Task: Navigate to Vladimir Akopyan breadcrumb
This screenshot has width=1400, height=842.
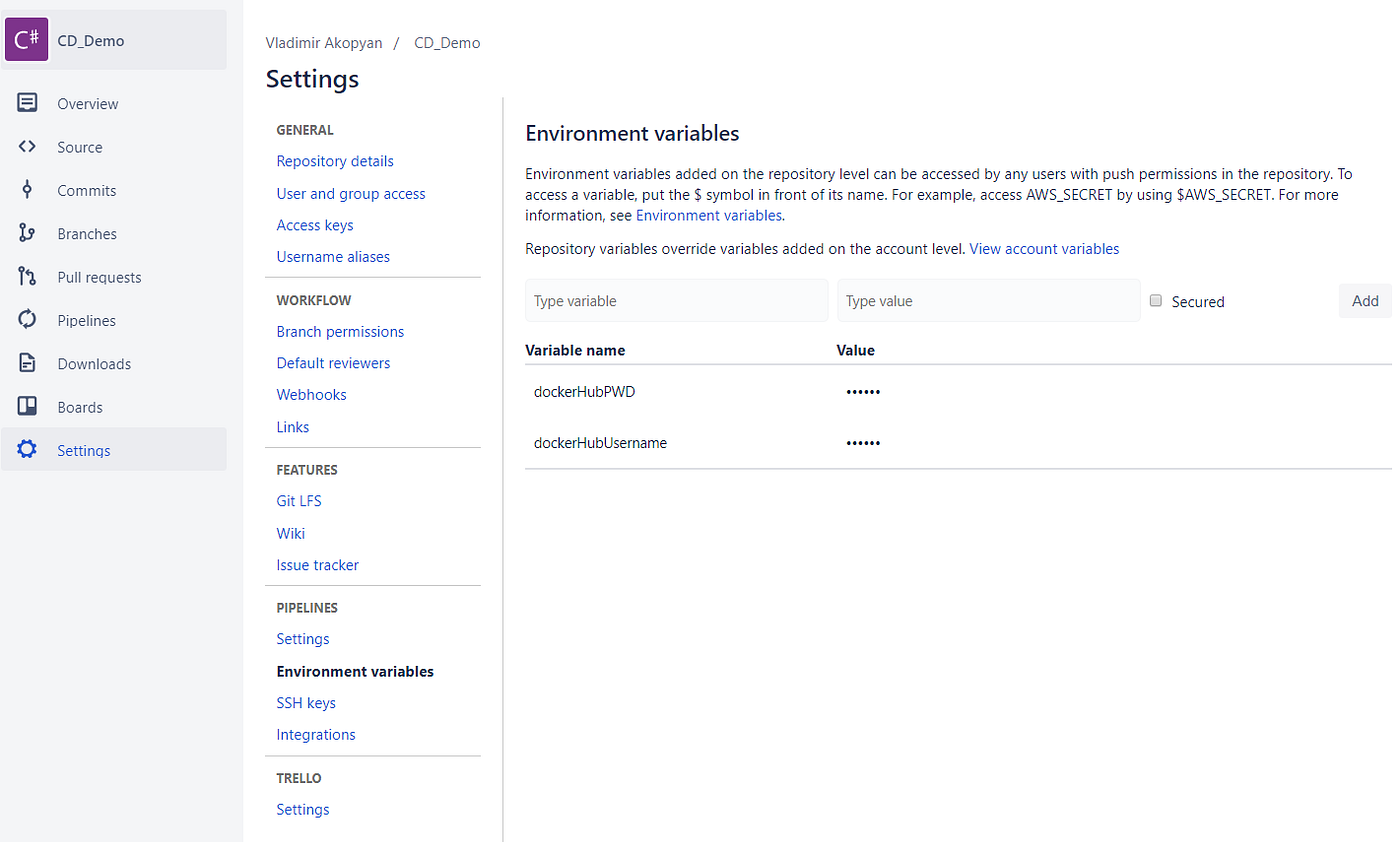Action: 324,42
